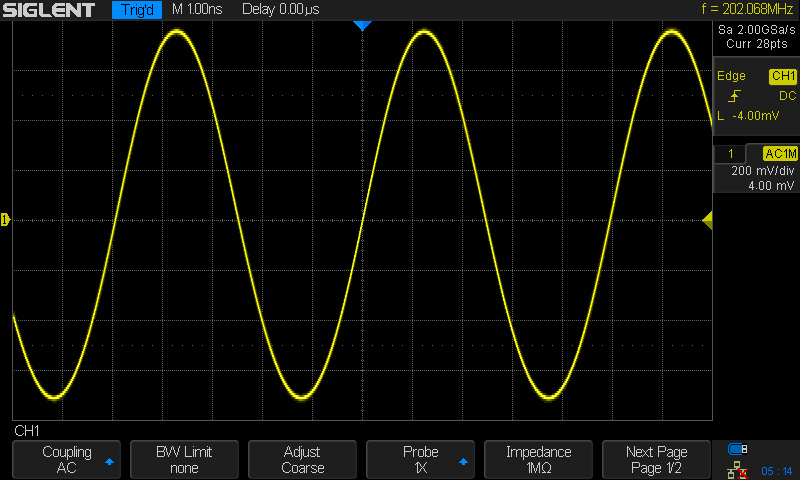Image resolution: width=800 pixels, height=480 pixels.
Task: Go to Next Page 1/2
Action: point(656,460)
